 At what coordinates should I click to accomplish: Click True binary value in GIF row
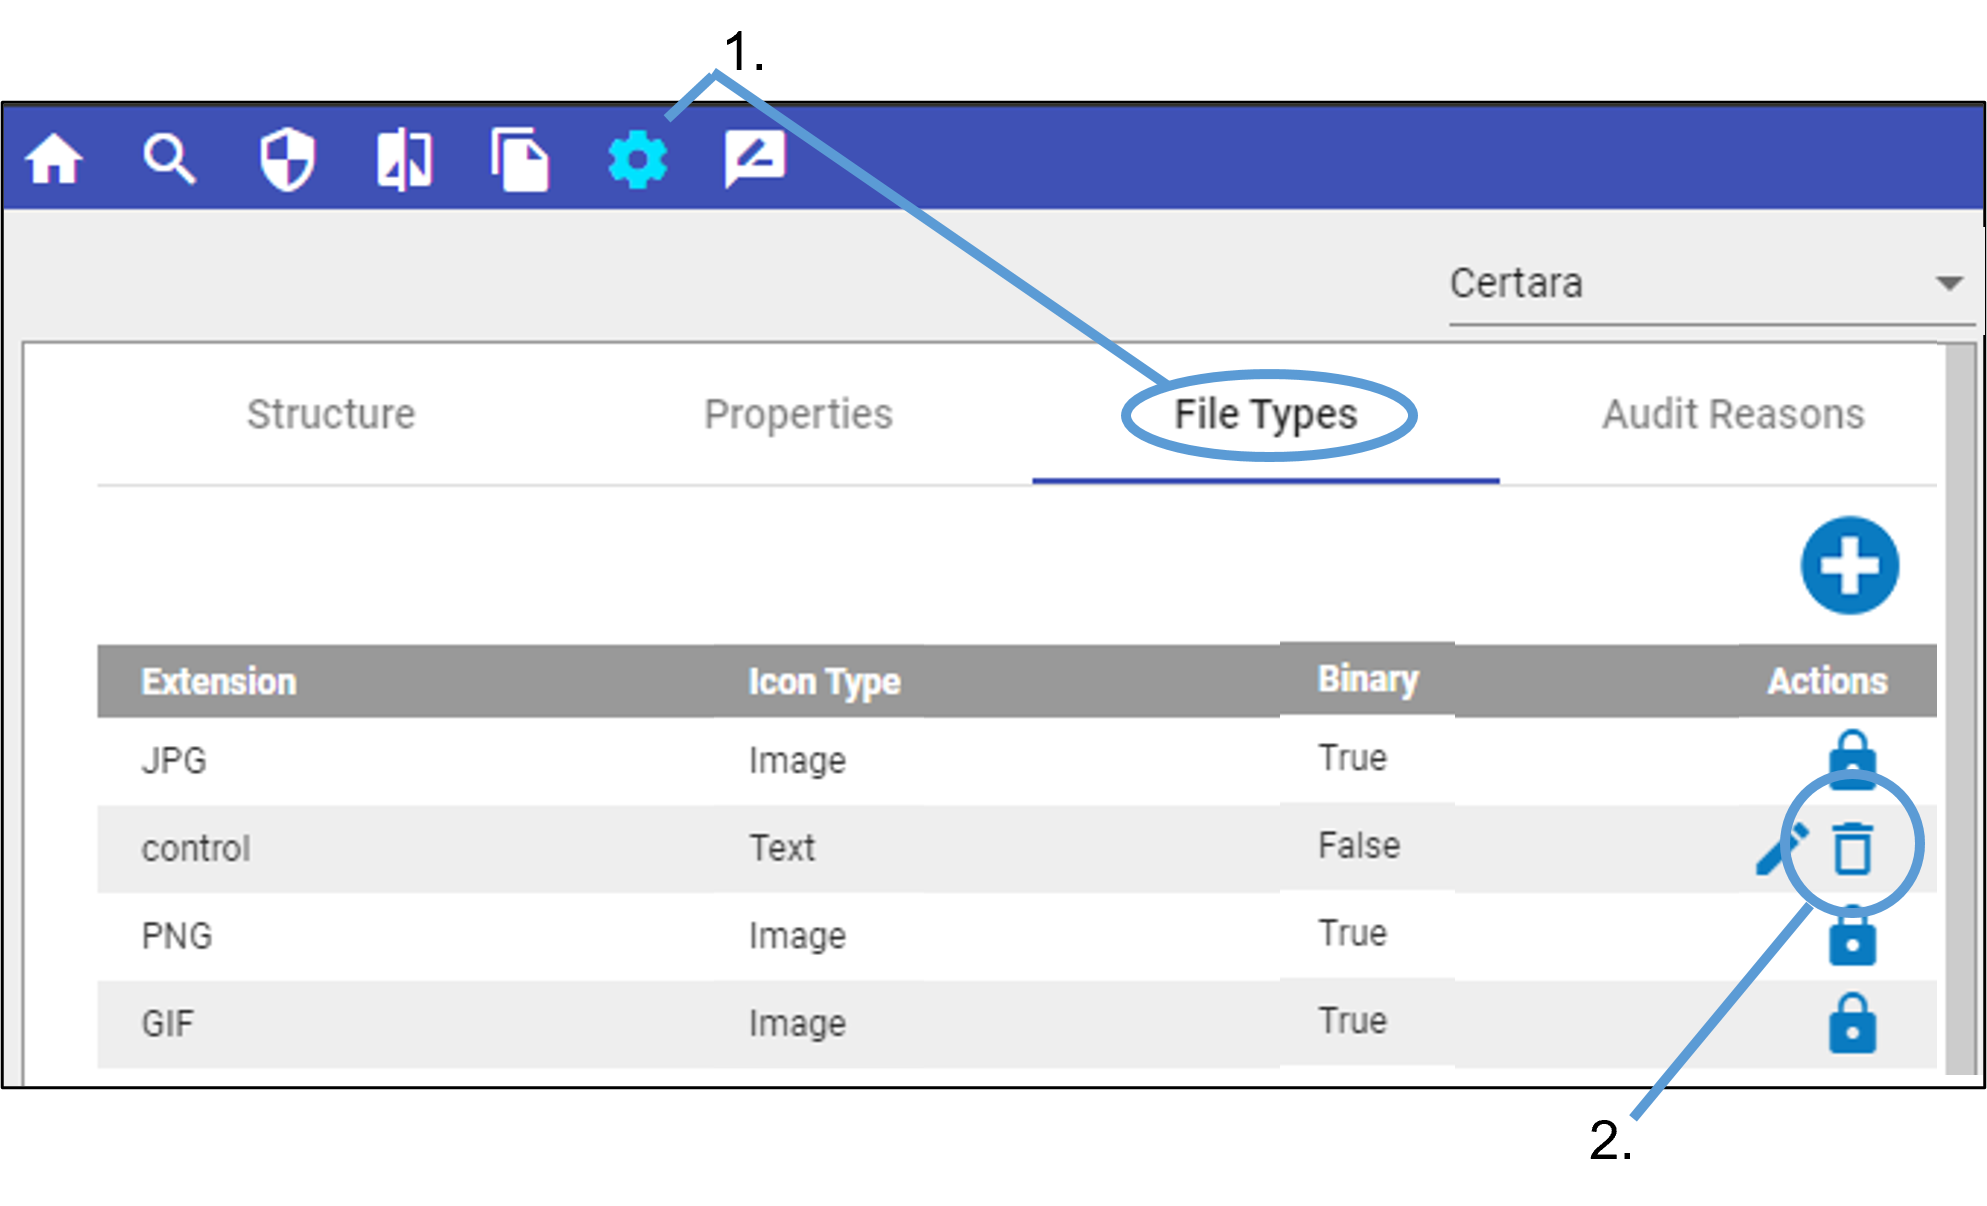pos(1352,1020)
